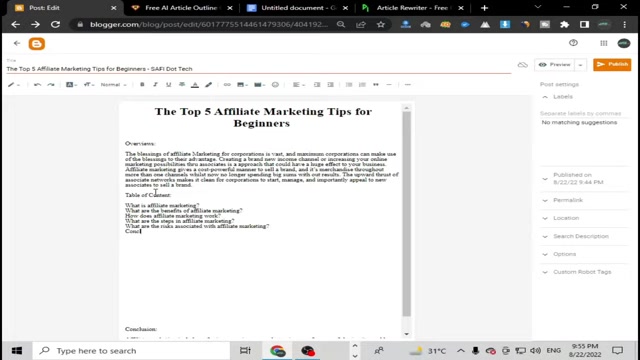Open the insert emoji icon
640x360 pixels.
click(x=275, y=84)
